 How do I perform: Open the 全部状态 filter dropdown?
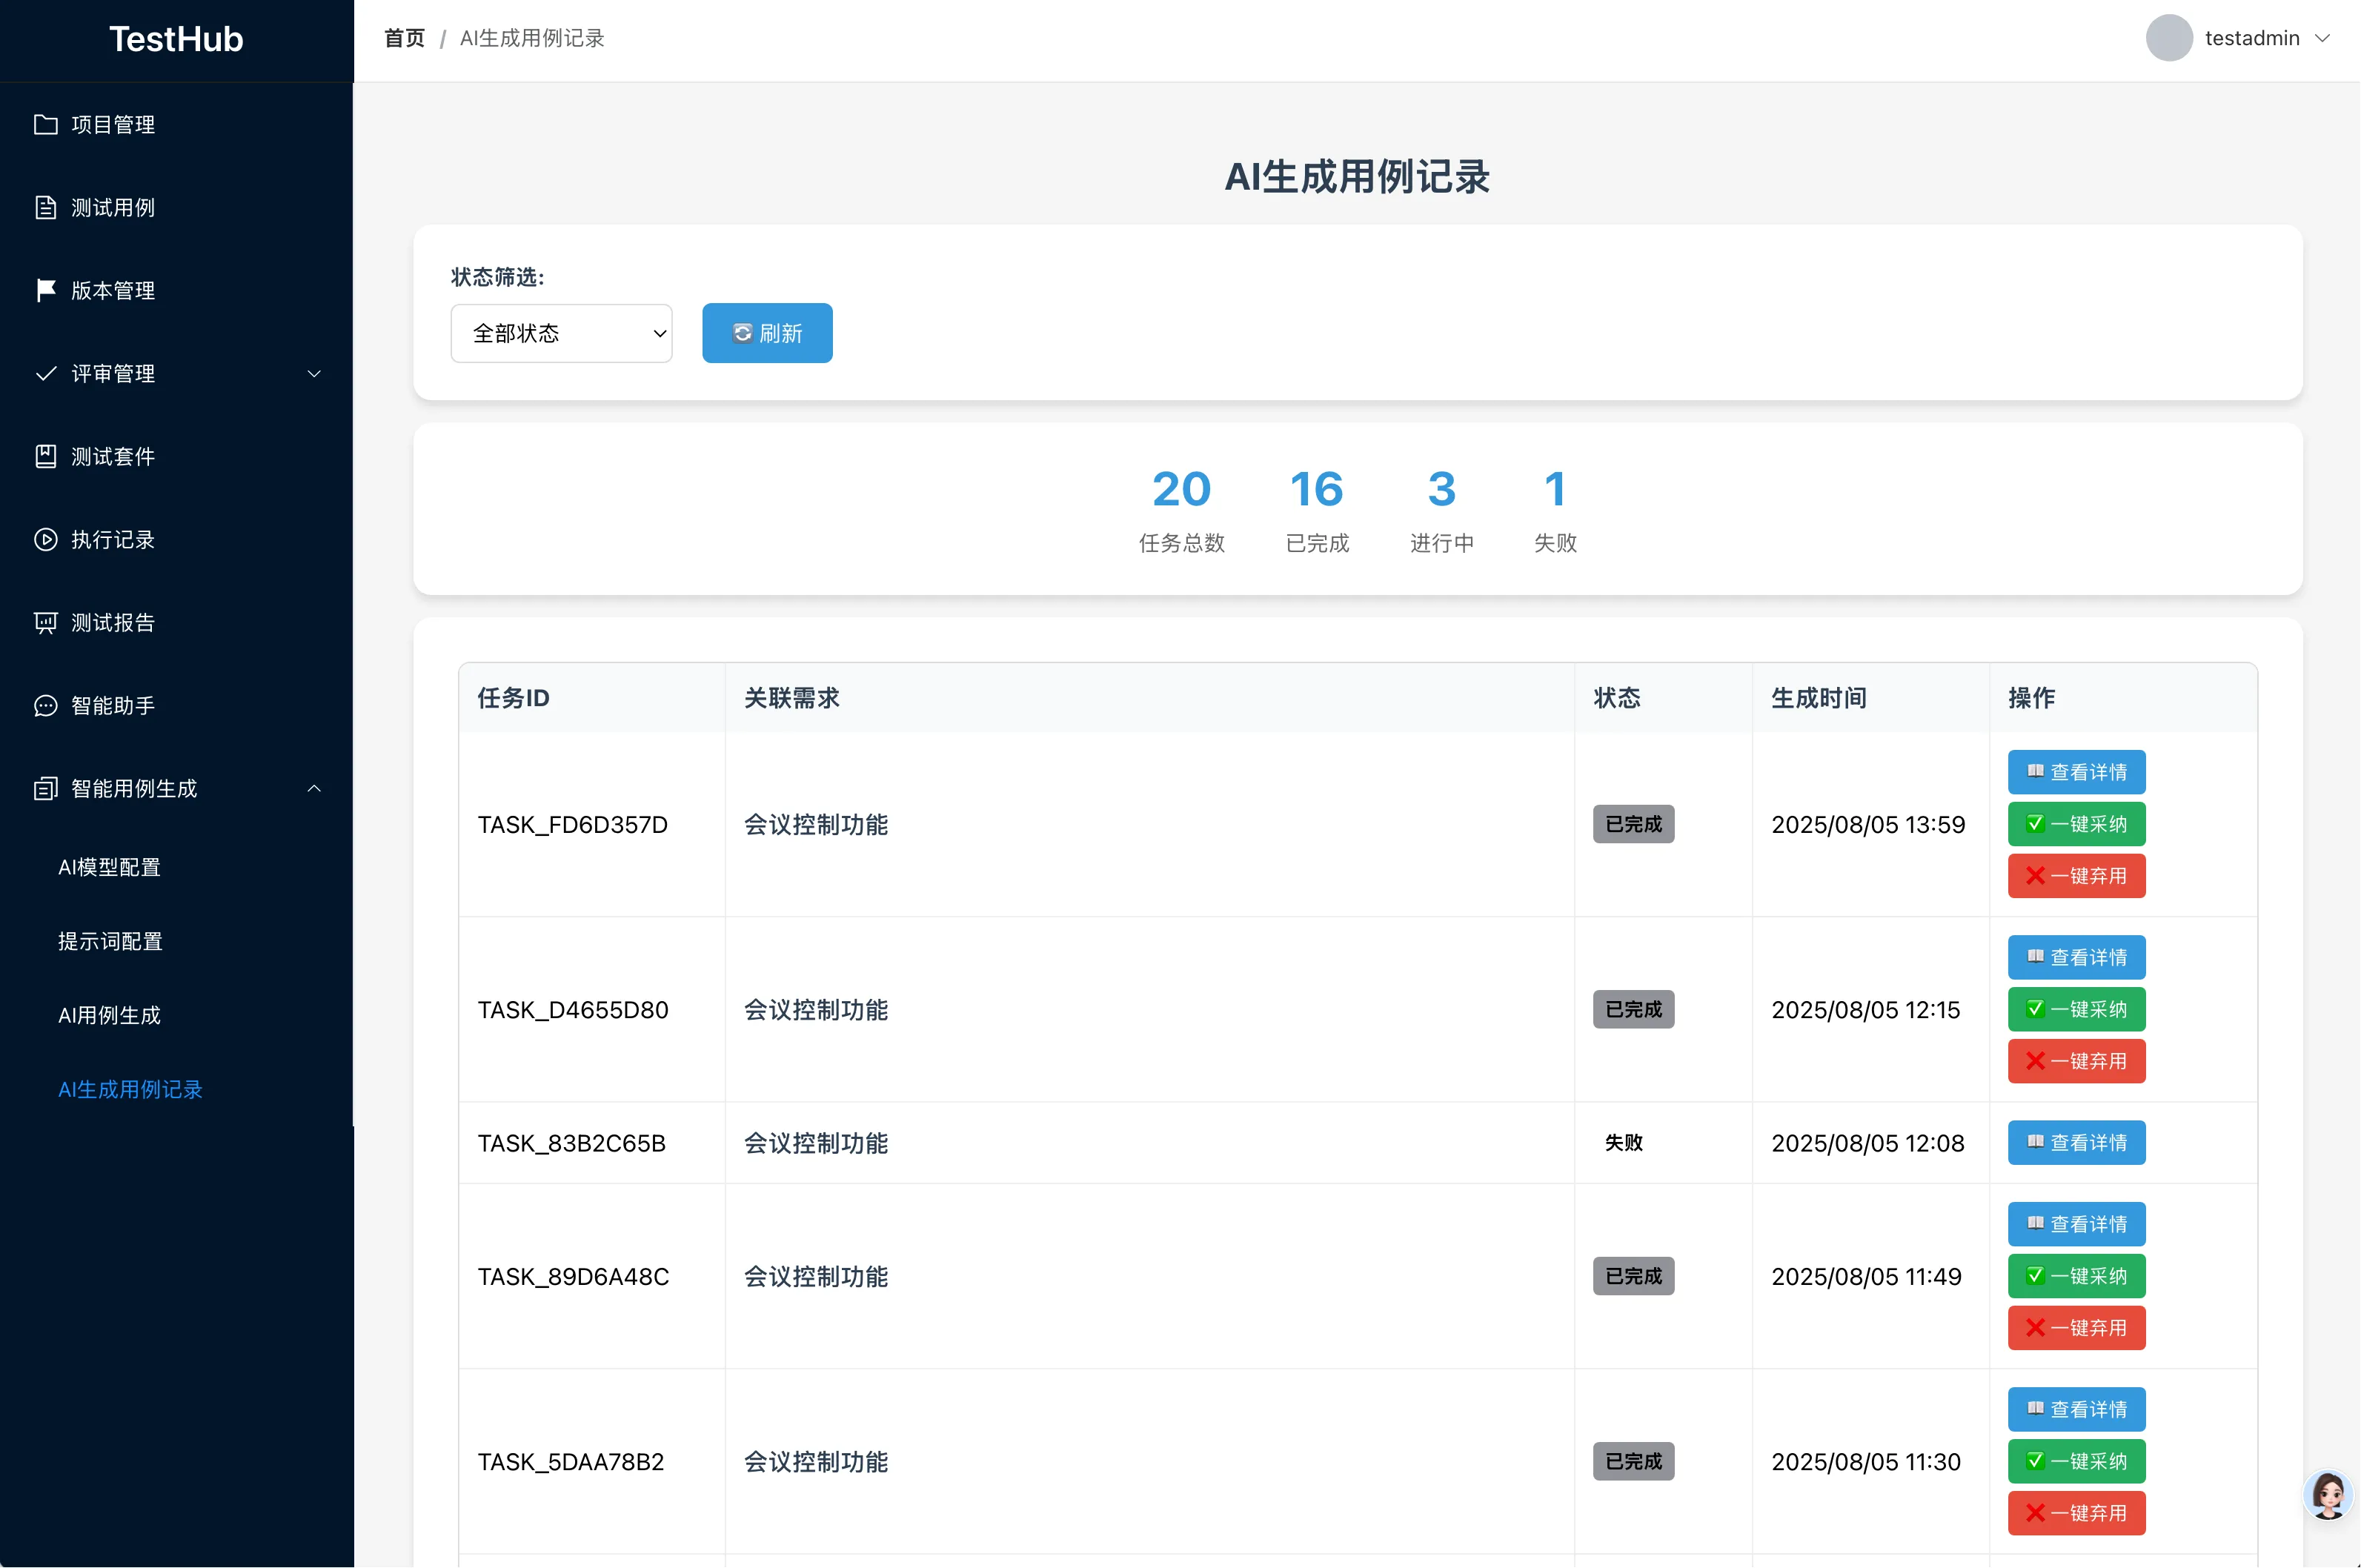561,333
